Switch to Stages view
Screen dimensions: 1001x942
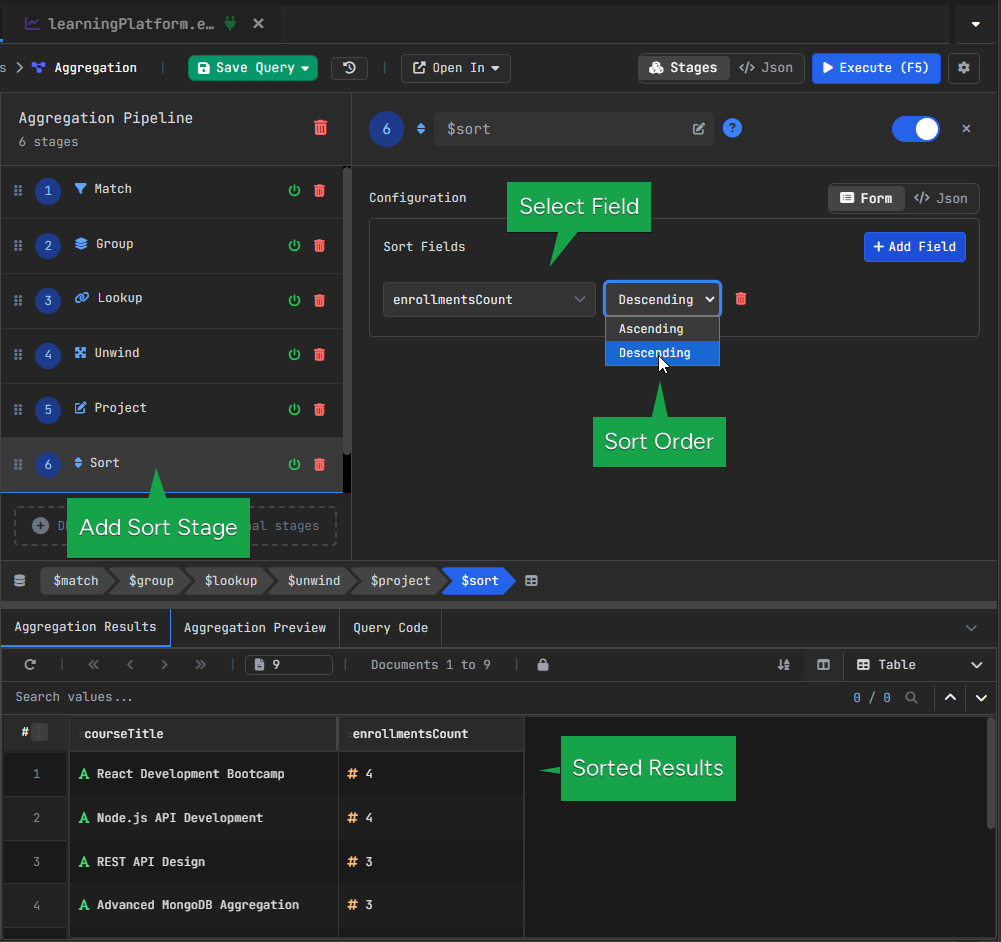[684, 68]
